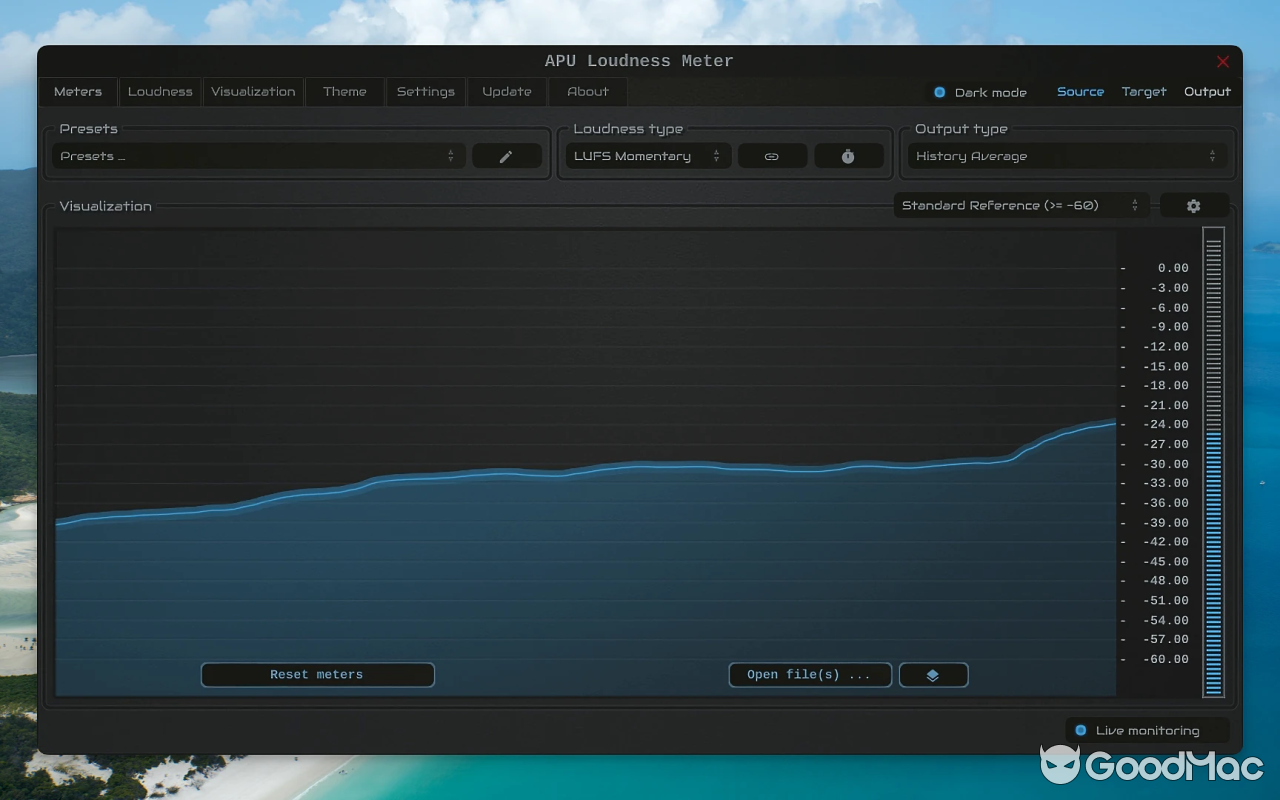Click the link icon beside LUFS Momentary

[x=772, y=155]
